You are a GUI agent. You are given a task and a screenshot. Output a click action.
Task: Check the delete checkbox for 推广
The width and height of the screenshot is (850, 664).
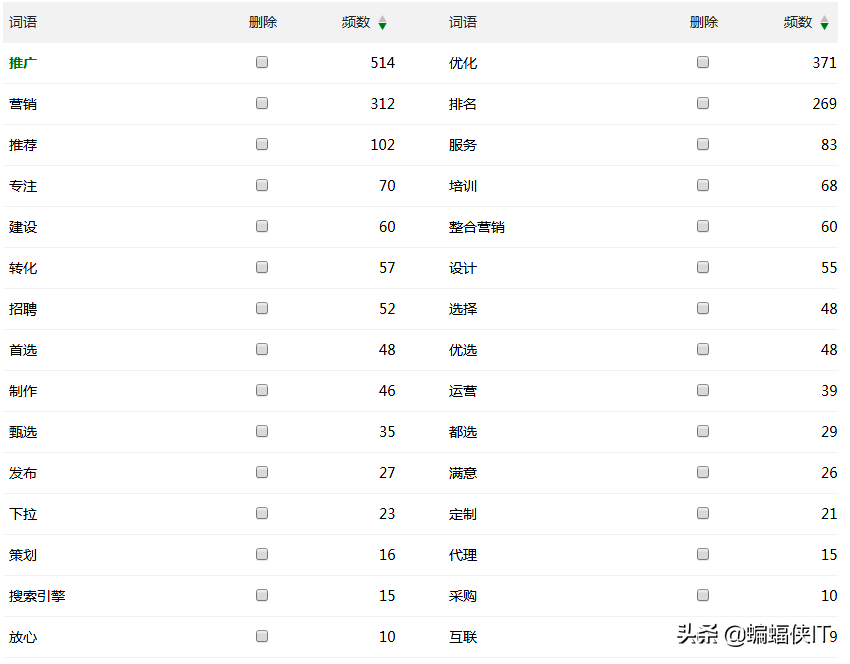(262, 61)
